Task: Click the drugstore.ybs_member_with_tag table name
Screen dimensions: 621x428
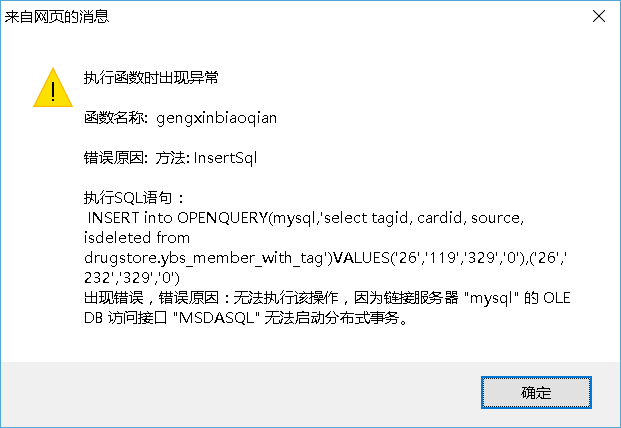Action: [x=205, y=258]
